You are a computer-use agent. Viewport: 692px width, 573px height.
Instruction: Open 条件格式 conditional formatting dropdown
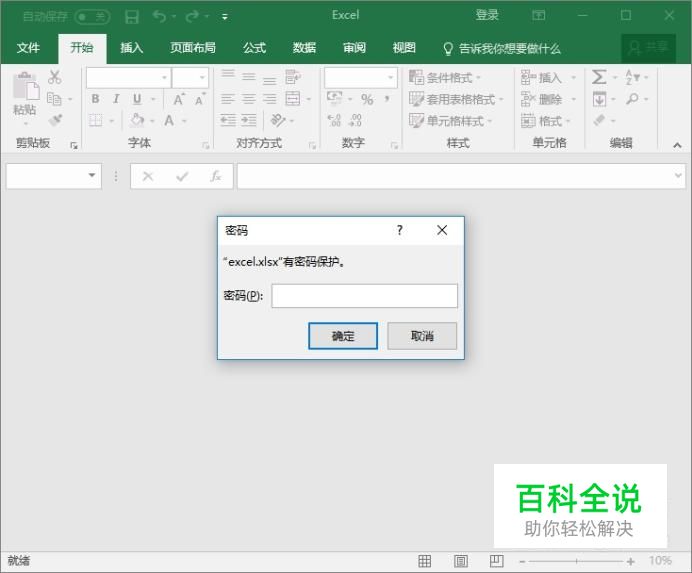pyautogui.click(x=444, y=78)
